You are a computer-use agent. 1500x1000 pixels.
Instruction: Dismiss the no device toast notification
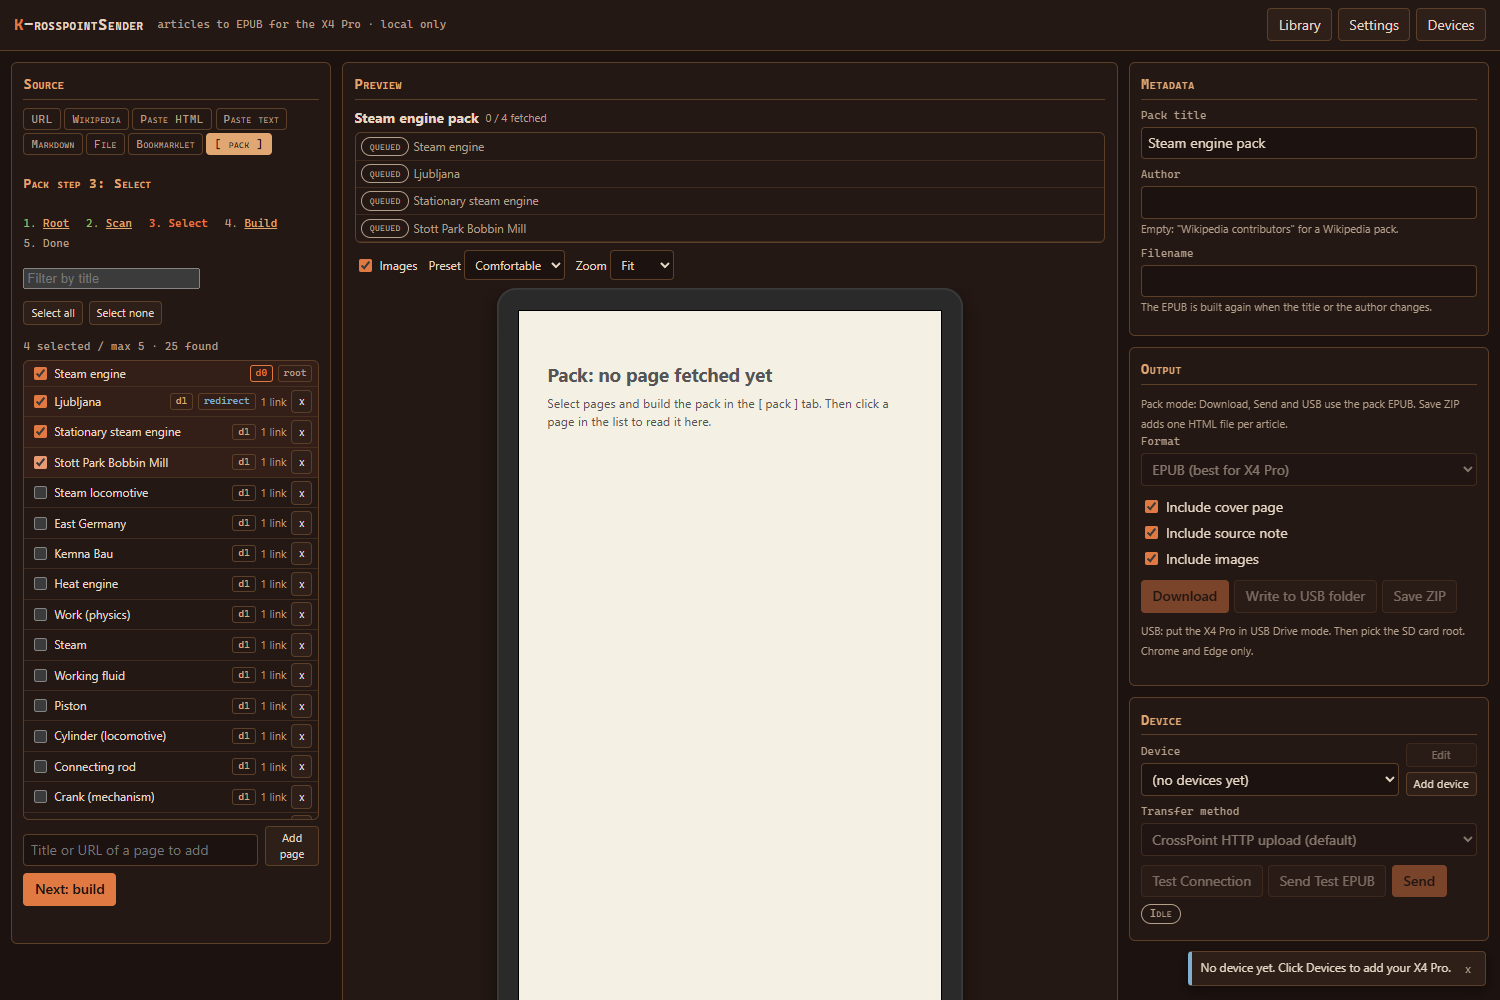1468,969
